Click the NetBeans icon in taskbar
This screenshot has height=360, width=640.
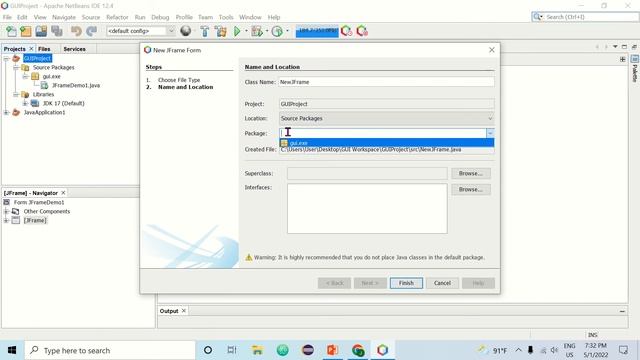click(382, 350)
